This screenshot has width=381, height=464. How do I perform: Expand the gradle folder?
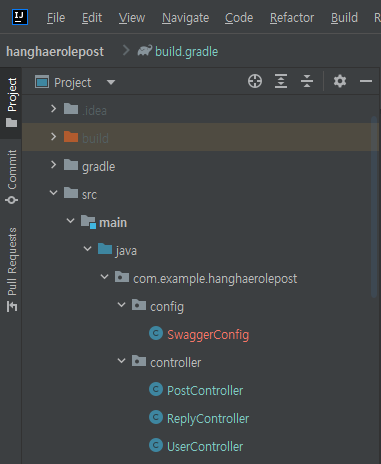[53, 164]
